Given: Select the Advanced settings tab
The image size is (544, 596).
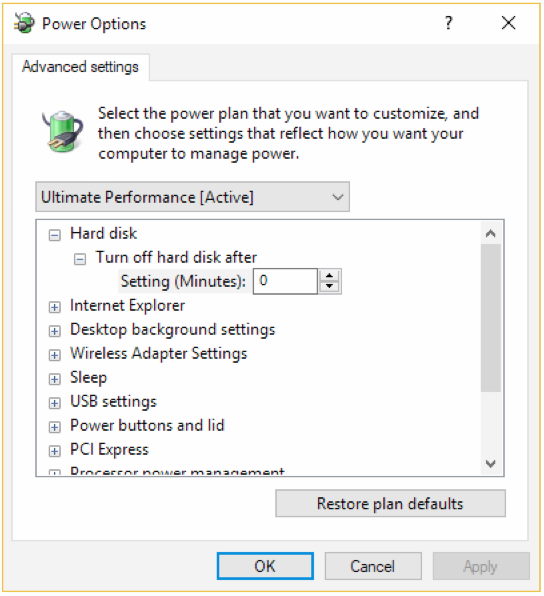Looking at the screenshot, I should tap(80, 67).
